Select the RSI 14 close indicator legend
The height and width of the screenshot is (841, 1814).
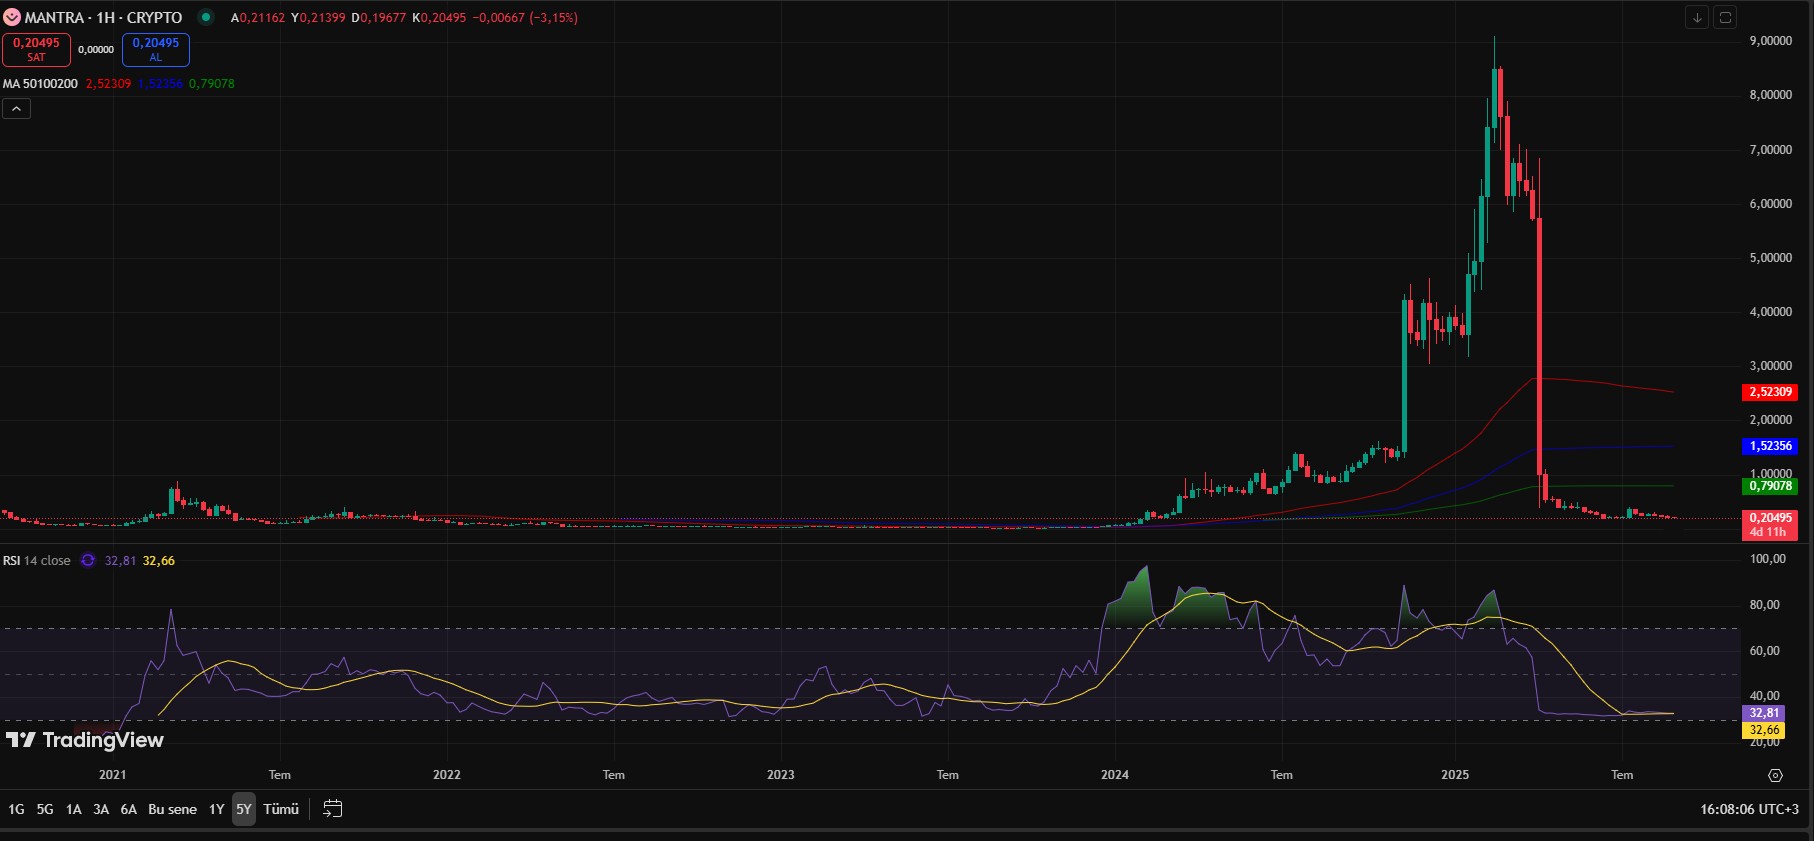[37, 561]
